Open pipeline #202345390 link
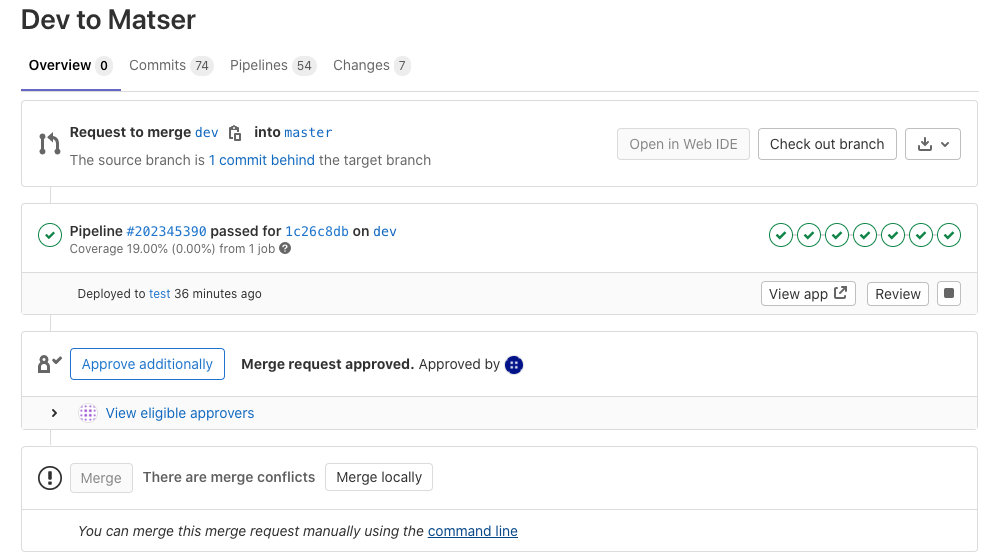 coord(166,231)
